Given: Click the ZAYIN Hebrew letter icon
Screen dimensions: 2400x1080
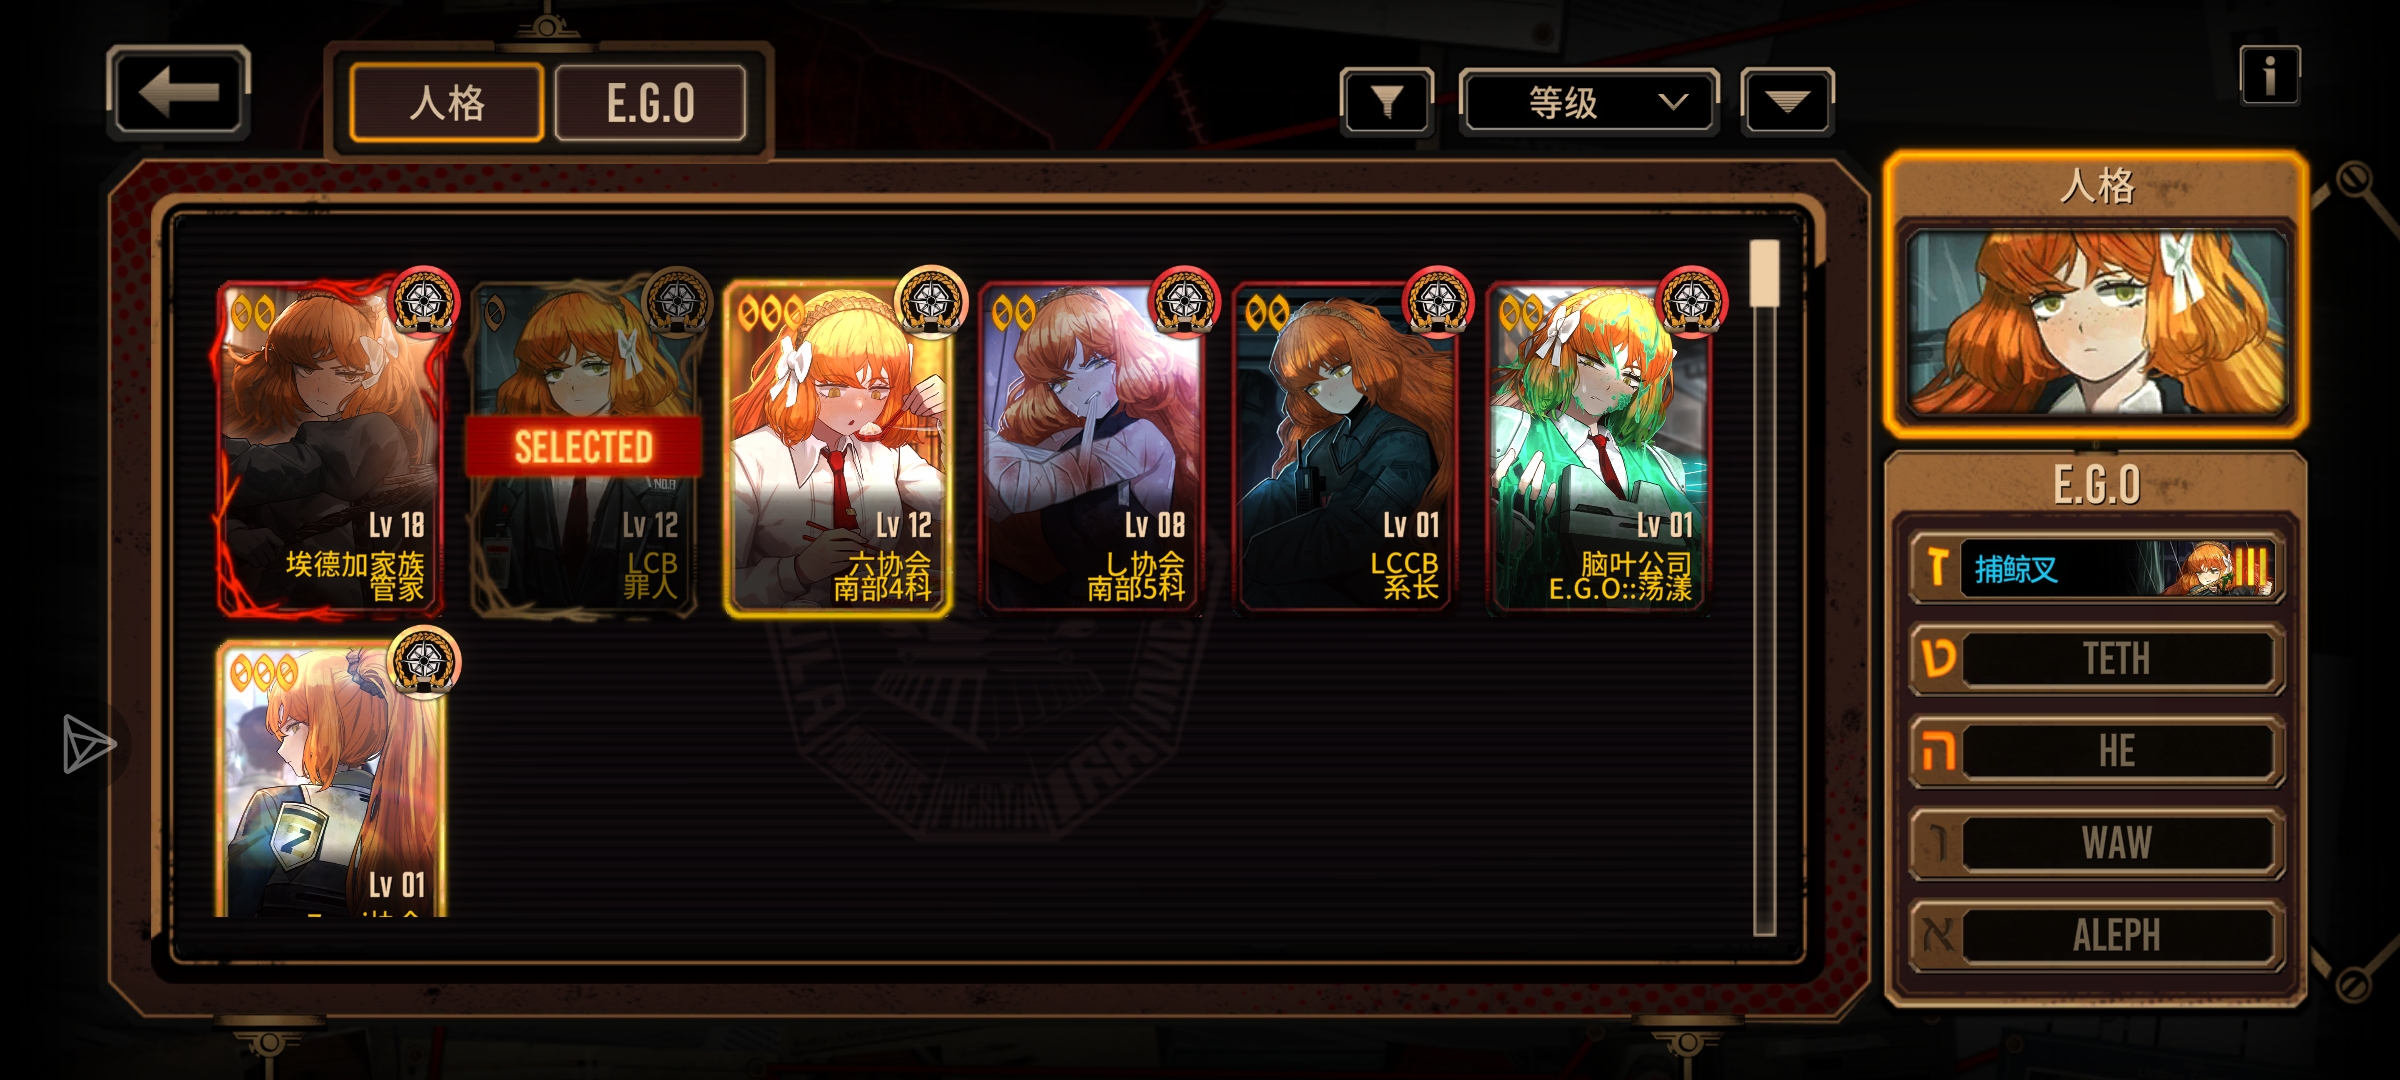Looking at the screenshot, I should click(1937, 568).
